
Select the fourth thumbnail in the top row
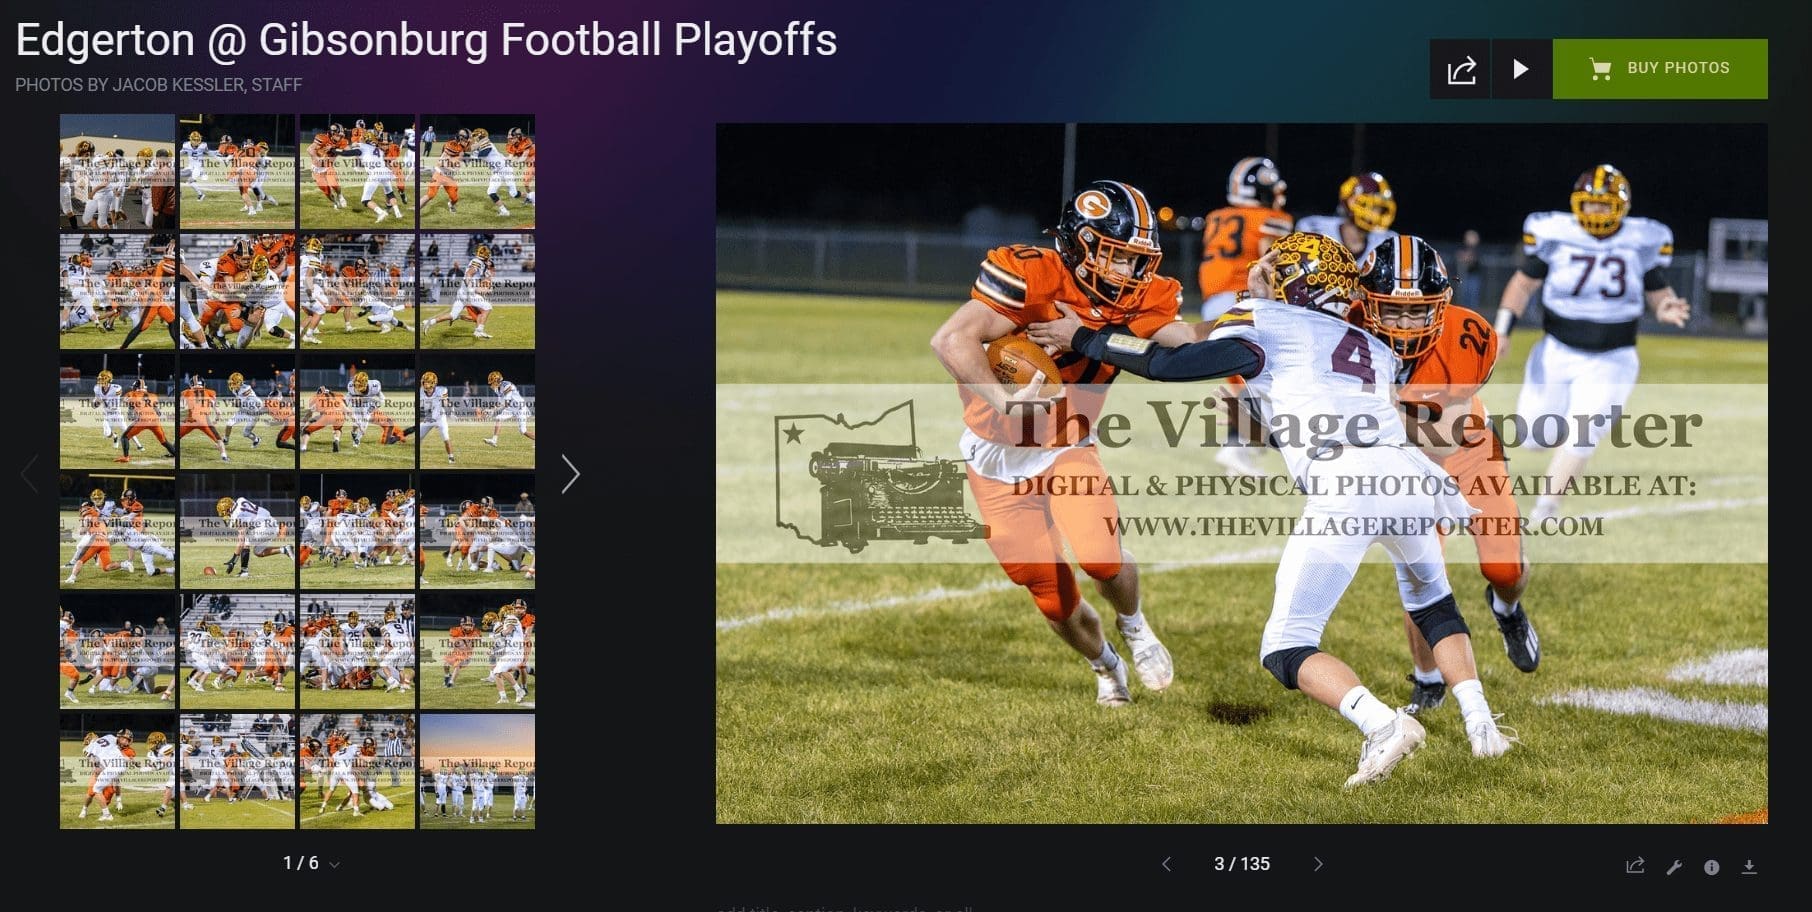tap(477, 171)
